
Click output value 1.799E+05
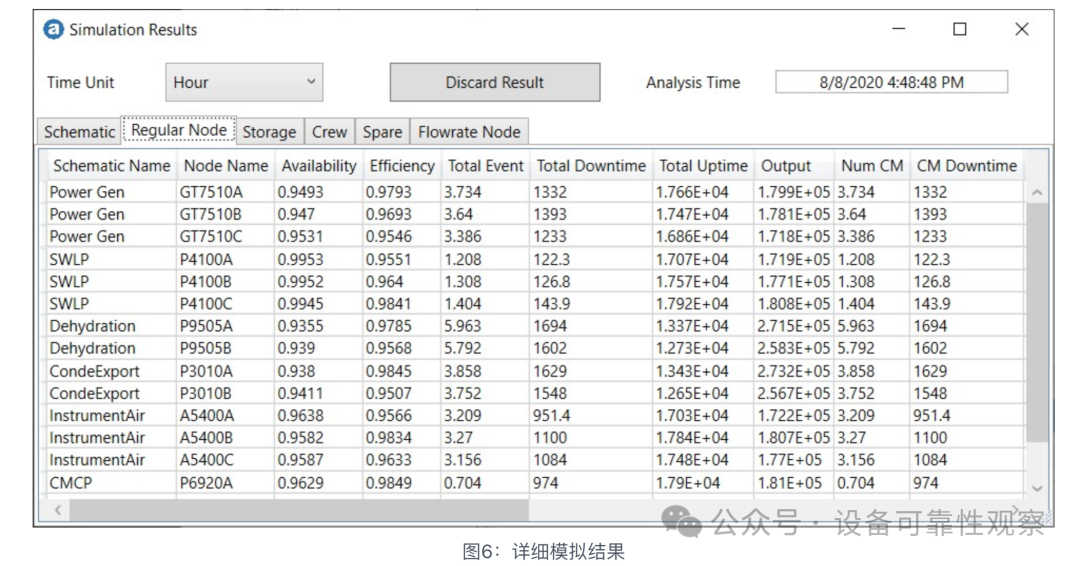[x=793, y=192]
